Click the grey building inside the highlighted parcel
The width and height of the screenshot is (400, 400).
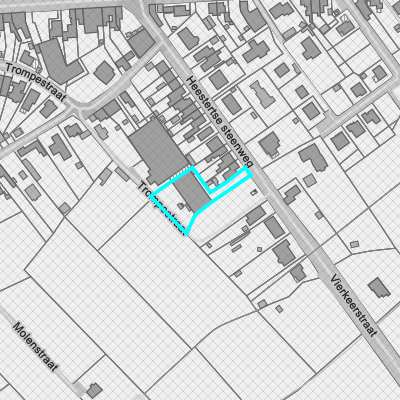tap(193, 192)
